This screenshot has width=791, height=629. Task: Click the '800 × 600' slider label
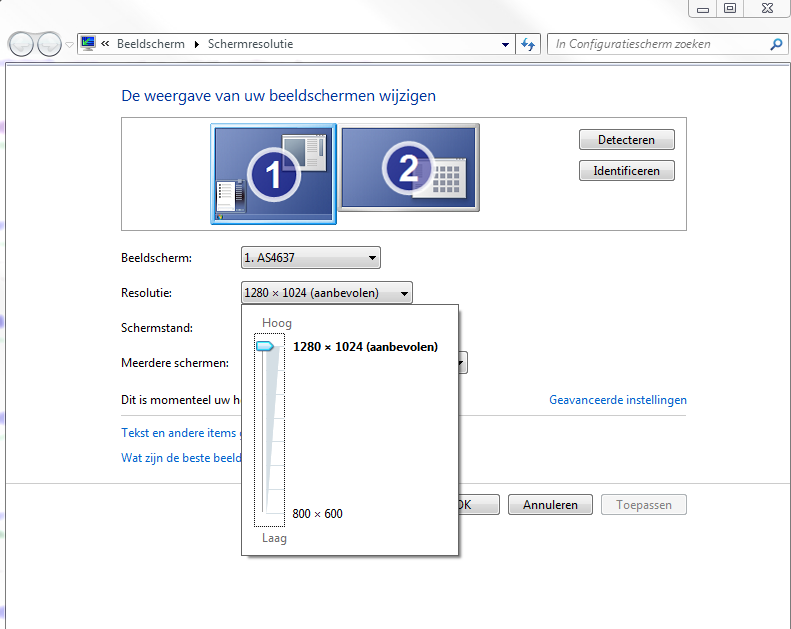[x=317, y=513]
